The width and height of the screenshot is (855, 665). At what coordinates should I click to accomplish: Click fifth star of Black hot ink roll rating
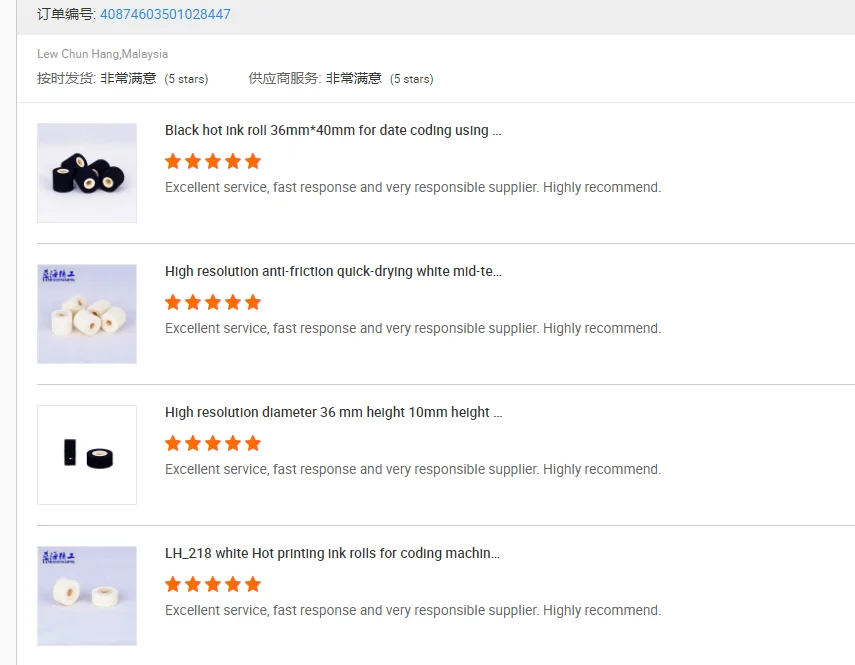point(253,161)
